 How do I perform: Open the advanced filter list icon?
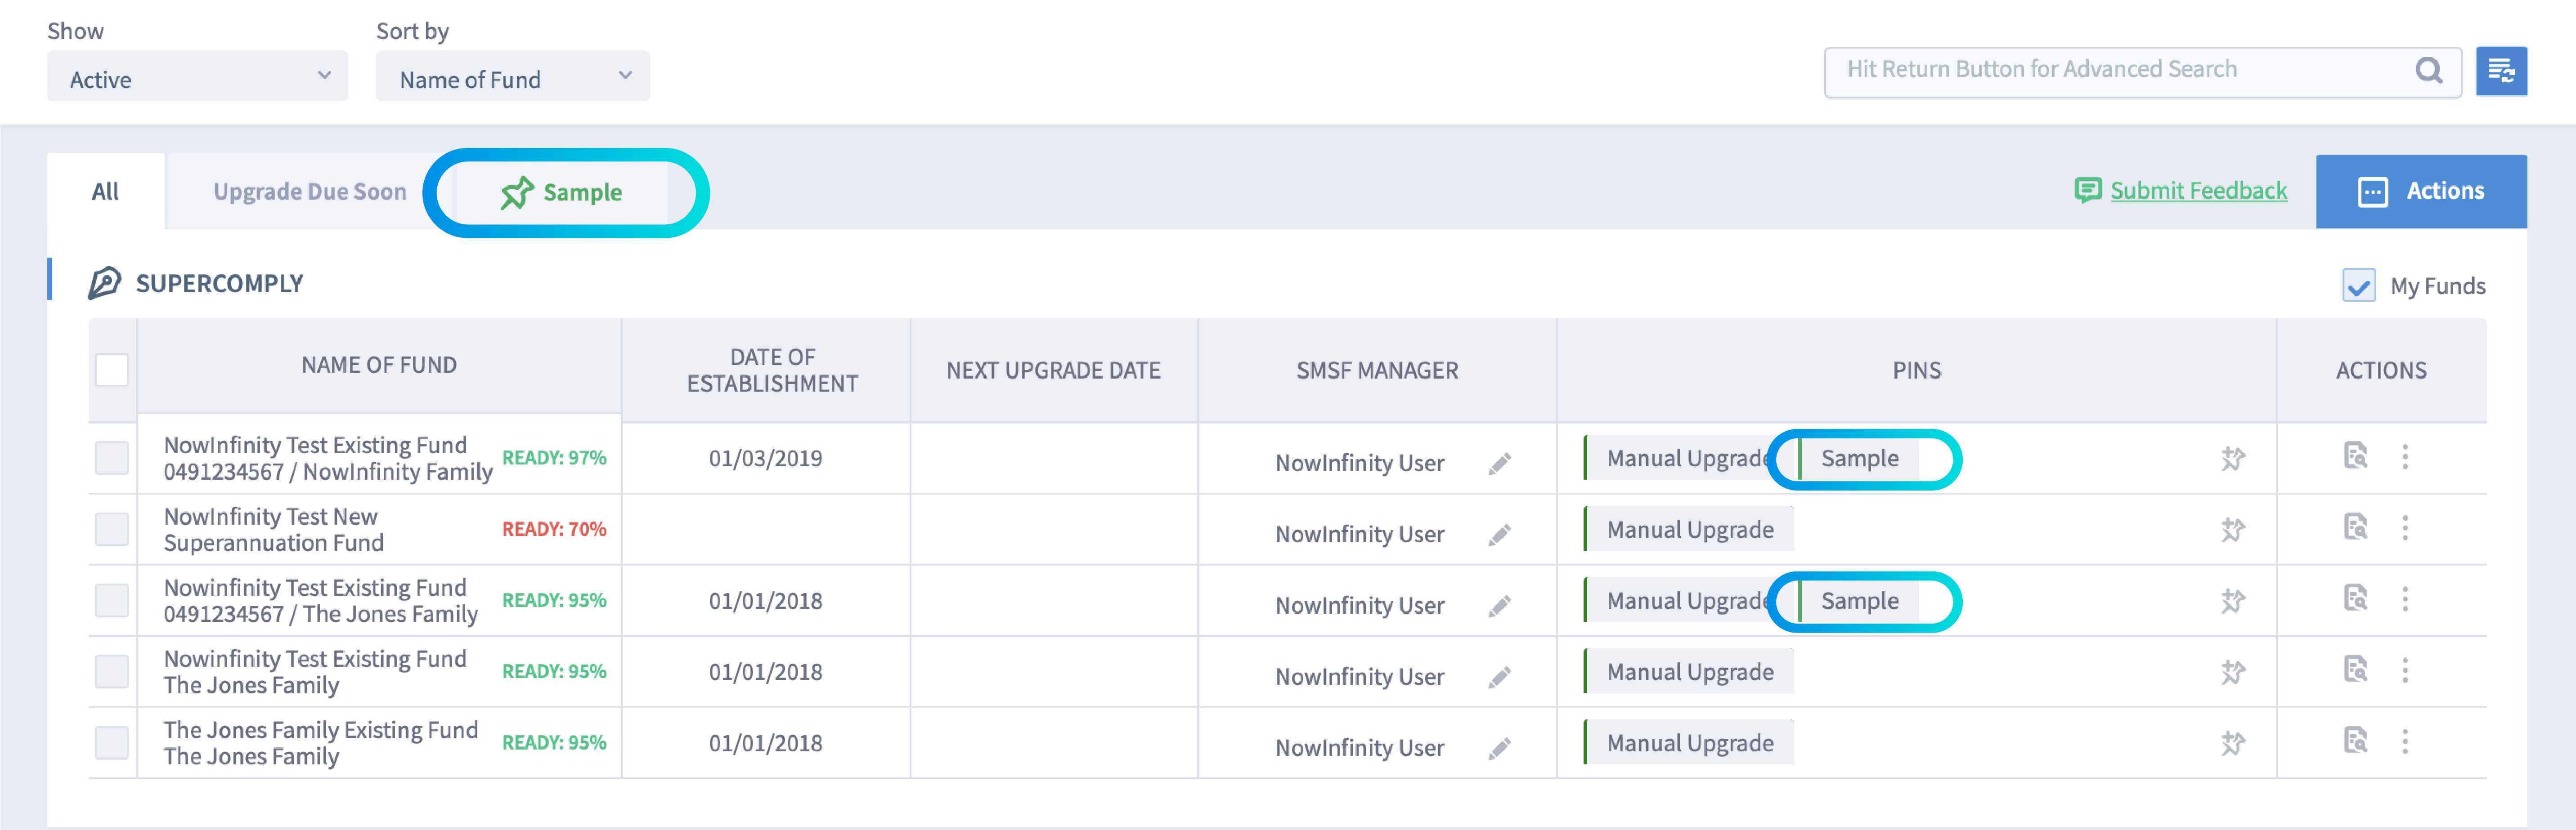click(x=2501, y=71)
